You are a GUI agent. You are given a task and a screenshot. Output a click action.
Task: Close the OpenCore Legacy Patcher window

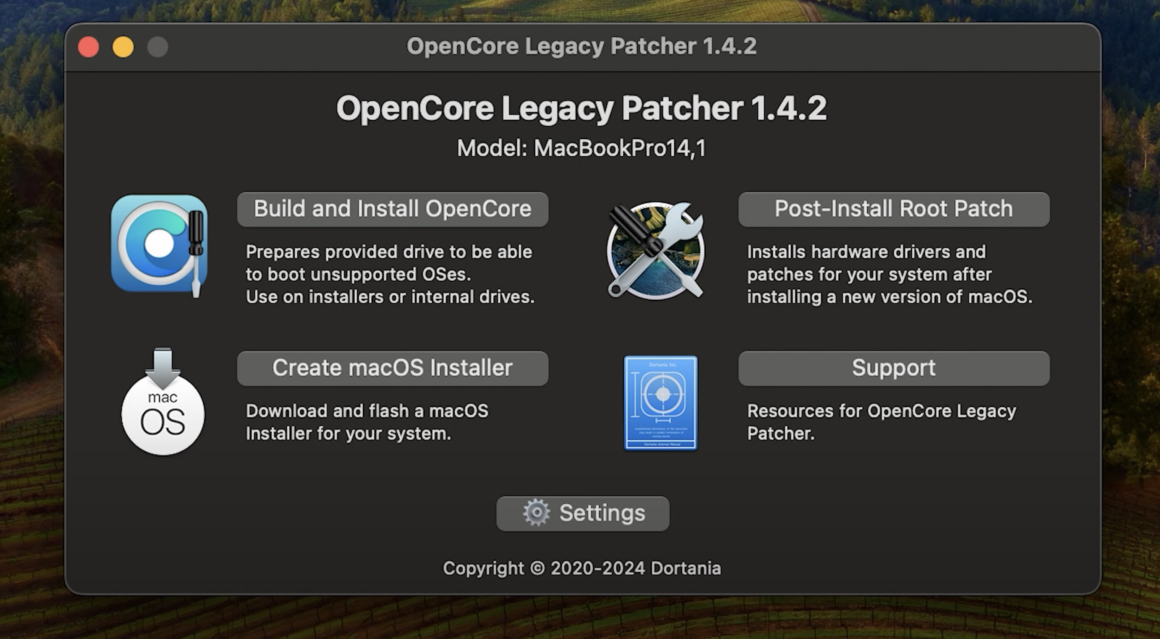pos(89,47)
